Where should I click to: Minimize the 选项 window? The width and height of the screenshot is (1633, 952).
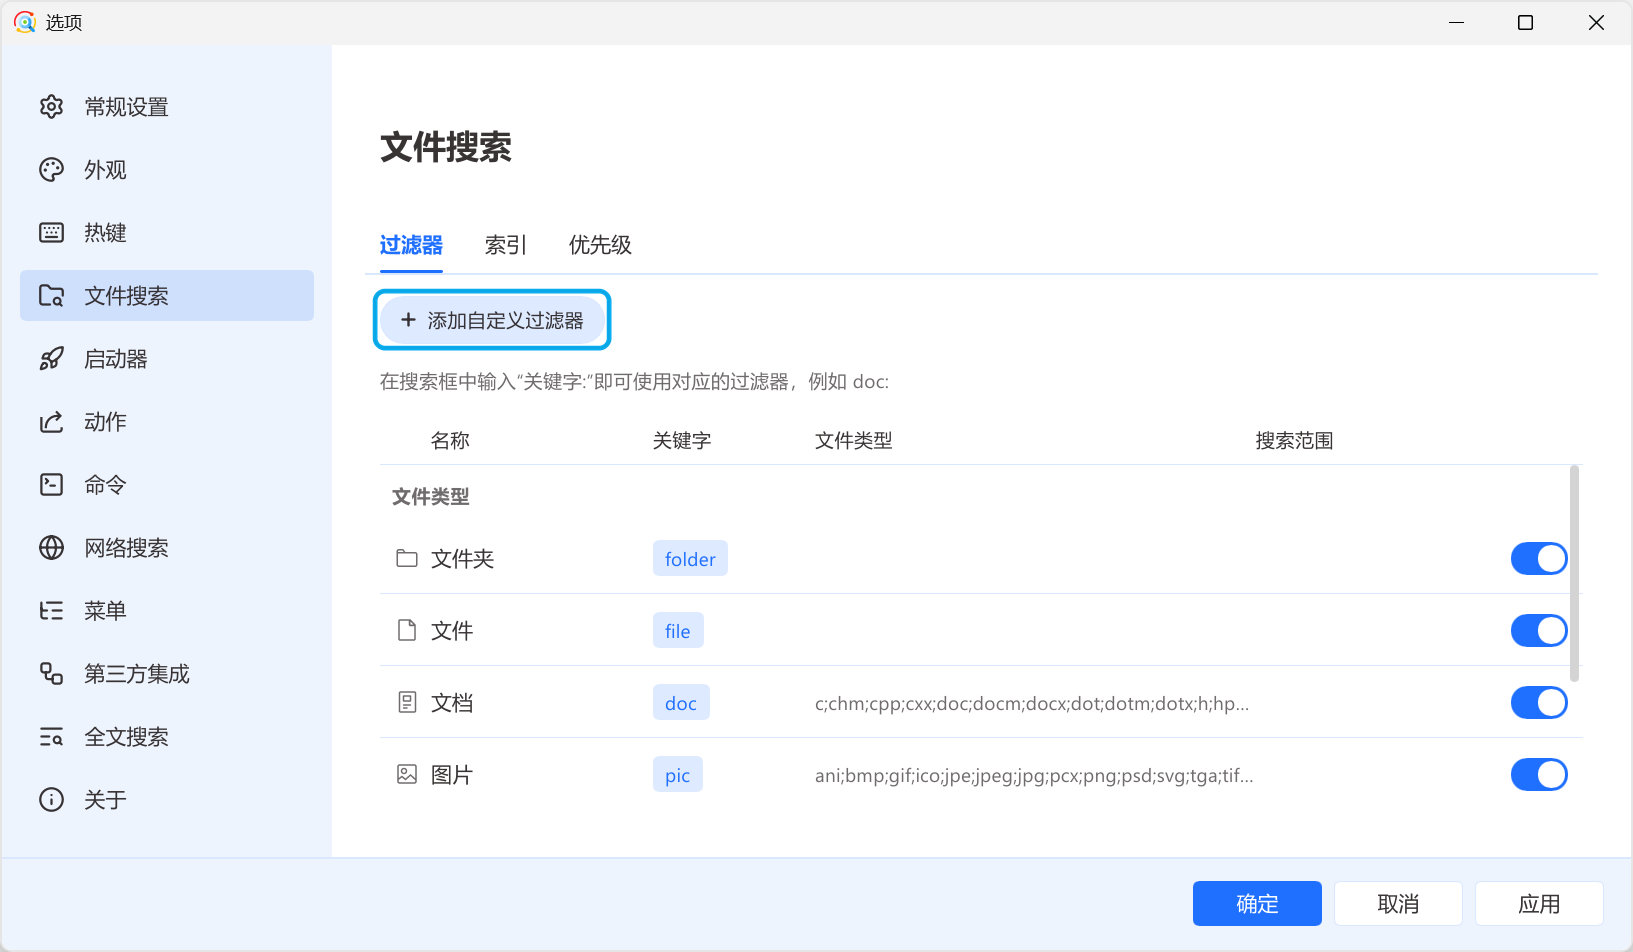[1457, 22]
